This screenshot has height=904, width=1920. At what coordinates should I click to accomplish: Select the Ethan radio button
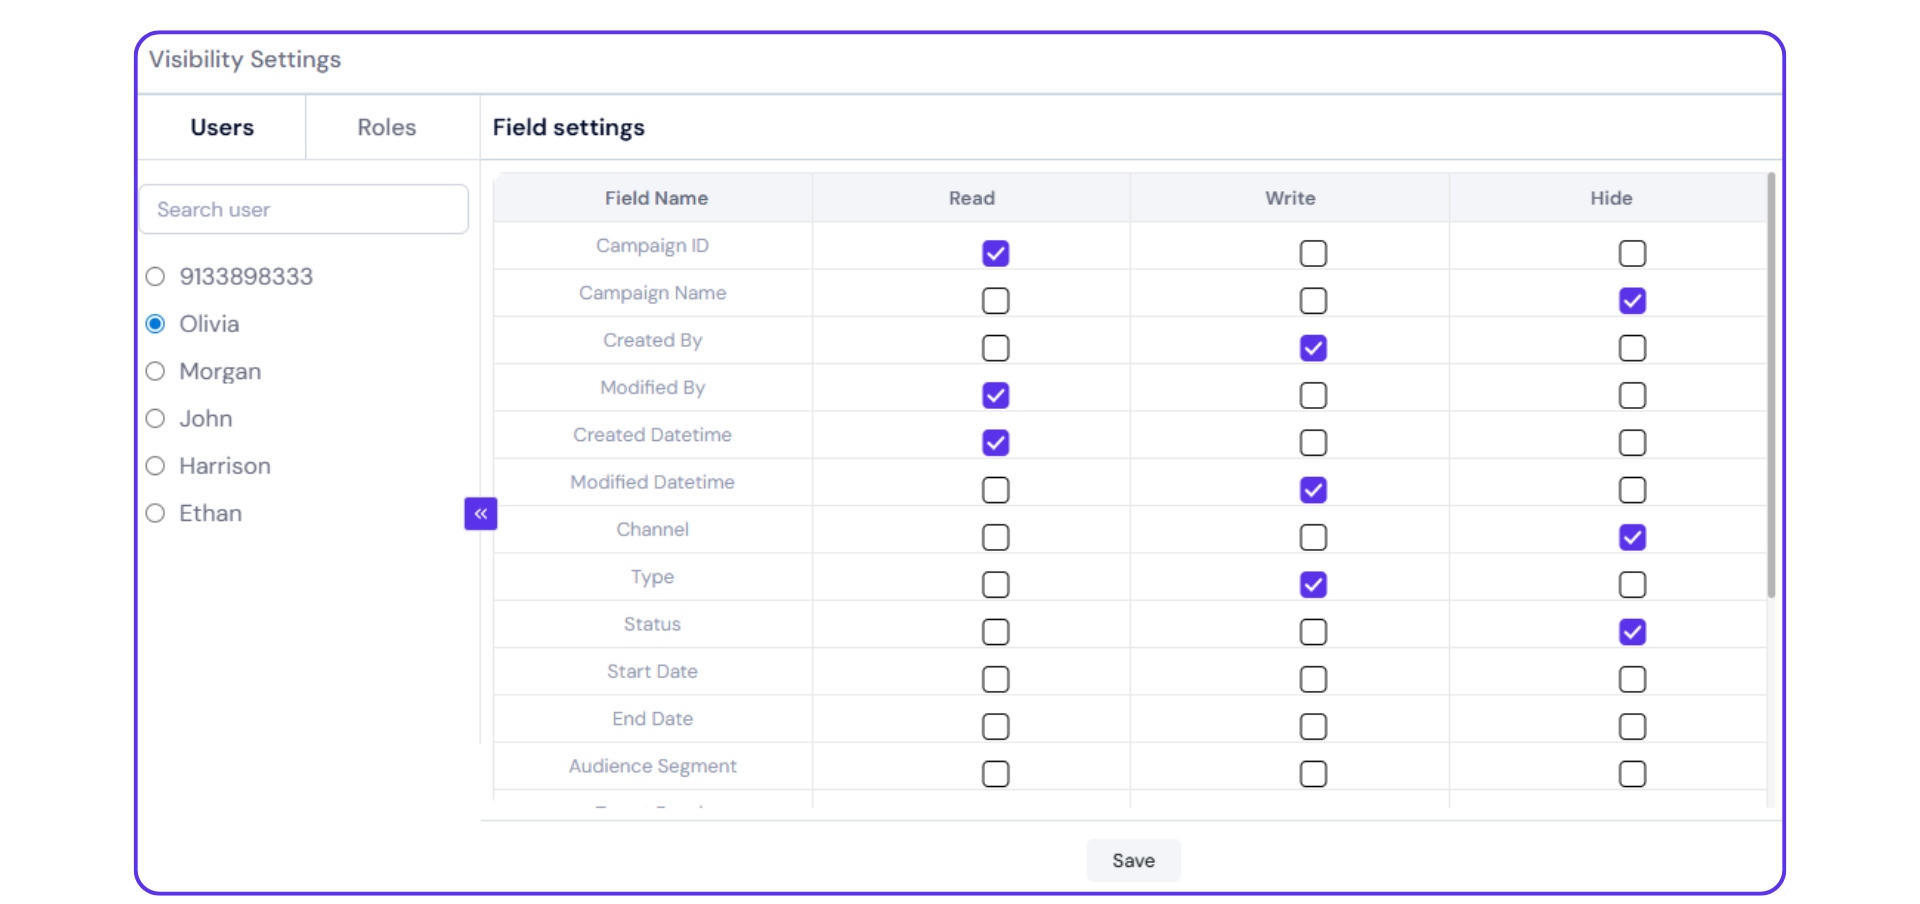tap(156, 514)
